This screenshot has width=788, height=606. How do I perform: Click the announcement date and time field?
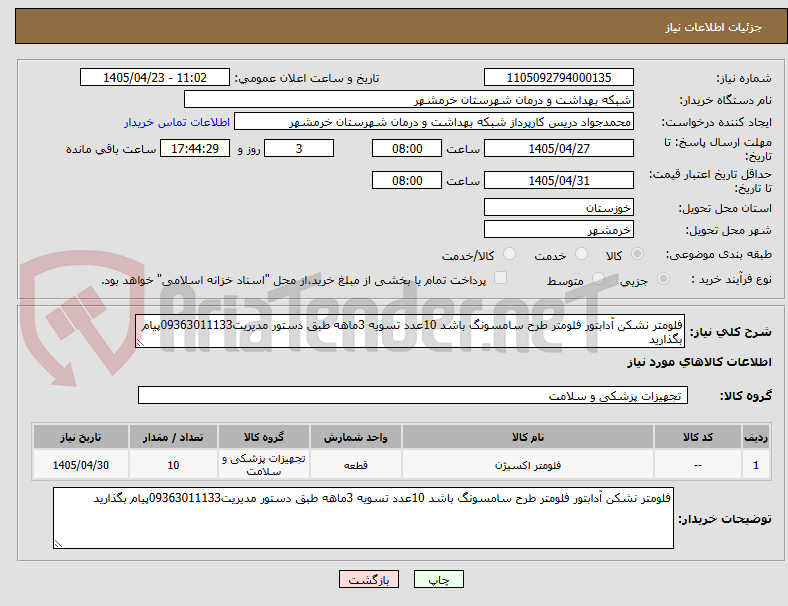pos(155,77)
